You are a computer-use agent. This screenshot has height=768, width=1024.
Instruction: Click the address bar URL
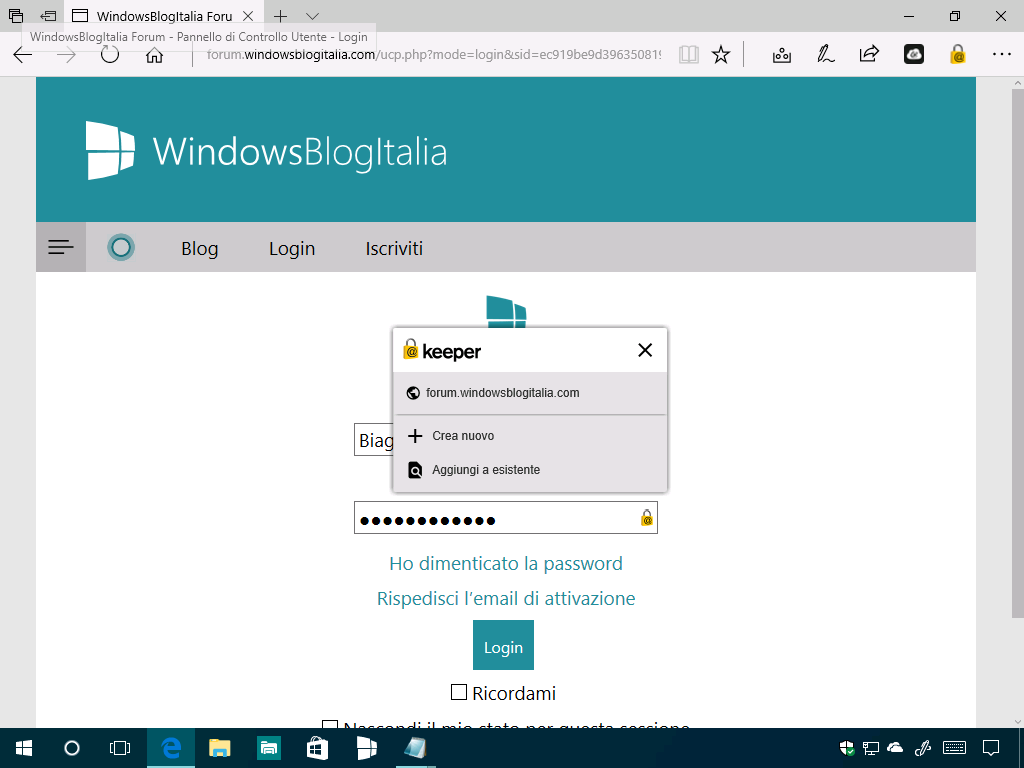click(x=434, y=55)
